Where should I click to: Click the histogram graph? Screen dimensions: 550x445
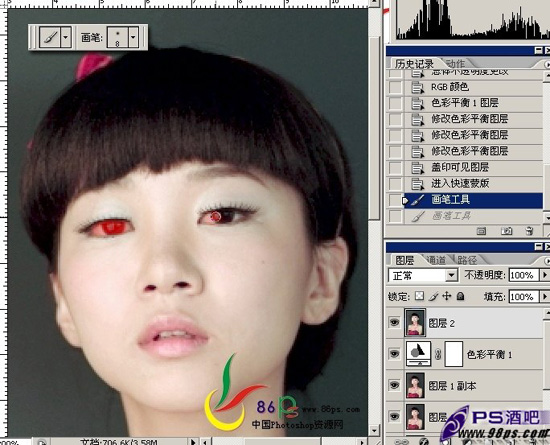[x=473, y=19]
